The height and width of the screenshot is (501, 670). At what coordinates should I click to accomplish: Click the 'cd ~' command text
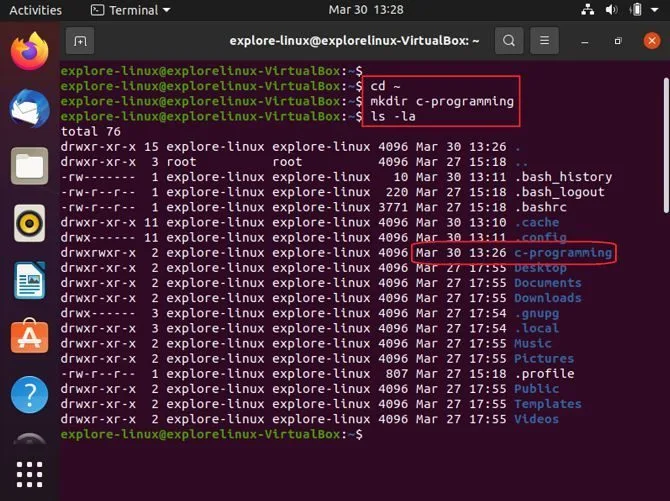pos(385,86)
